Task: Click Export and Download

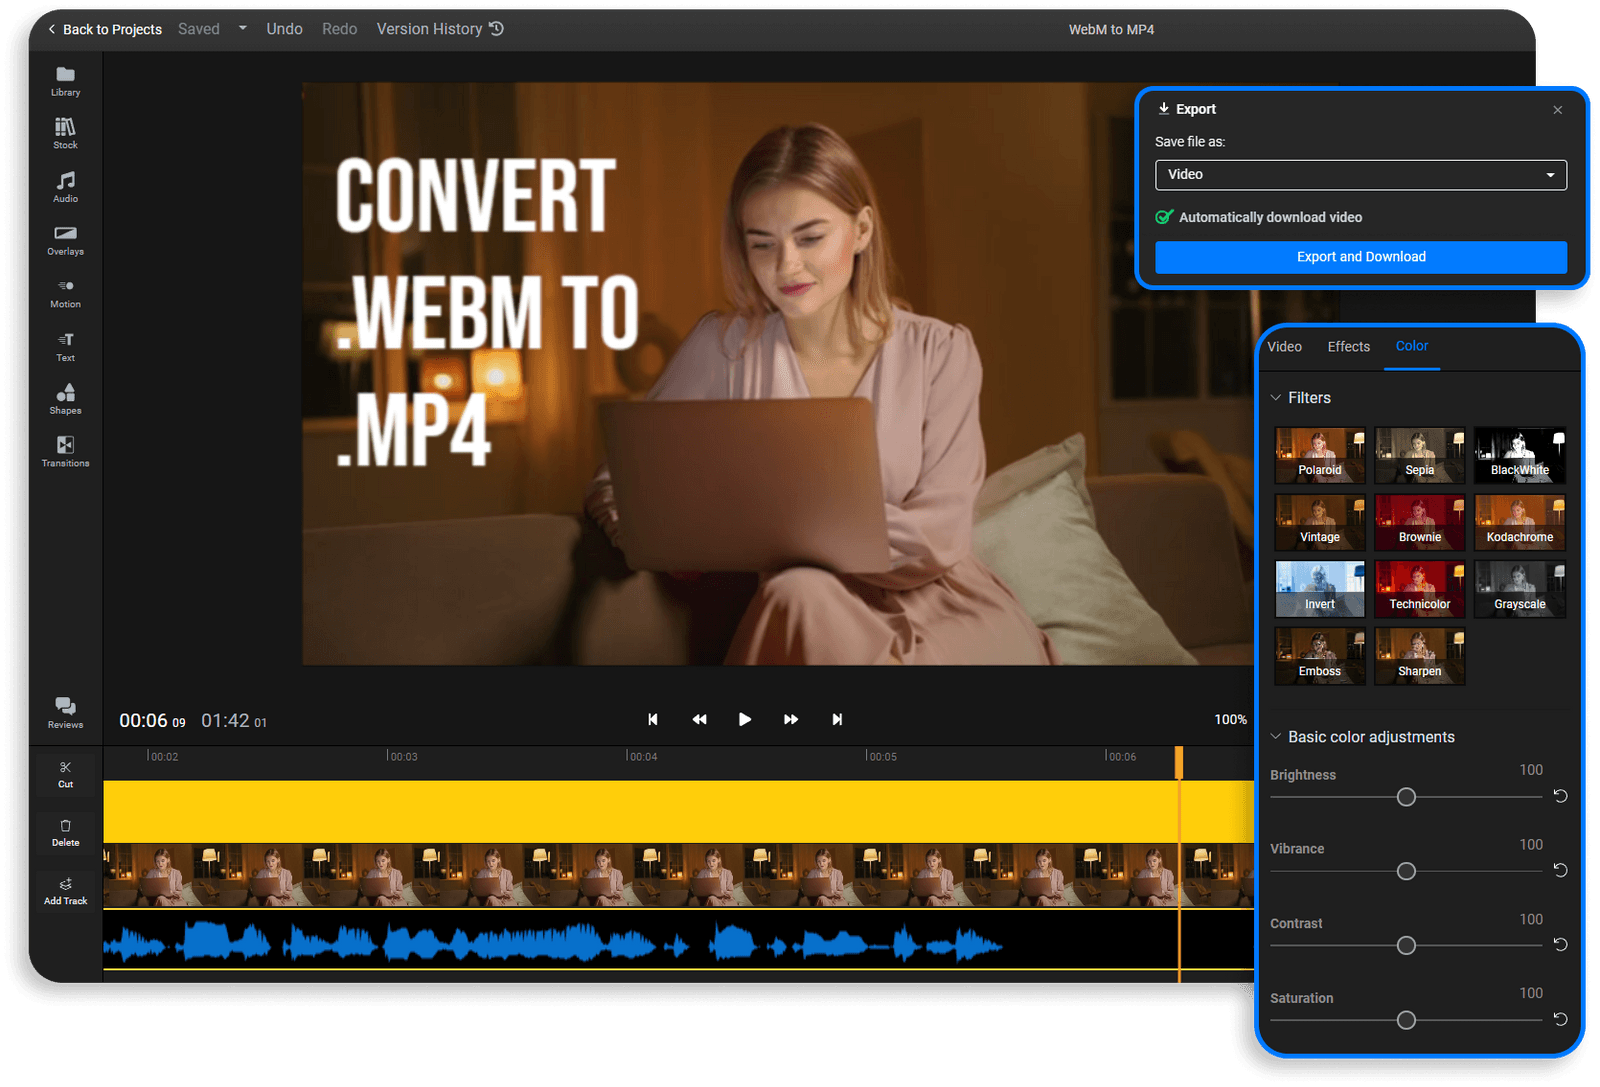Action: [1360, 257]
